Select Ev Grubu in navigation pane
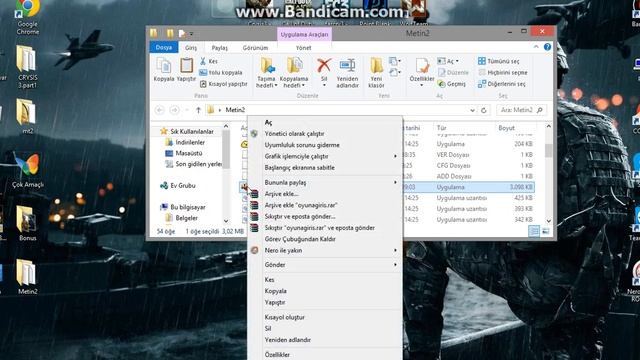The image size is (640, 360). click(178, 186)
